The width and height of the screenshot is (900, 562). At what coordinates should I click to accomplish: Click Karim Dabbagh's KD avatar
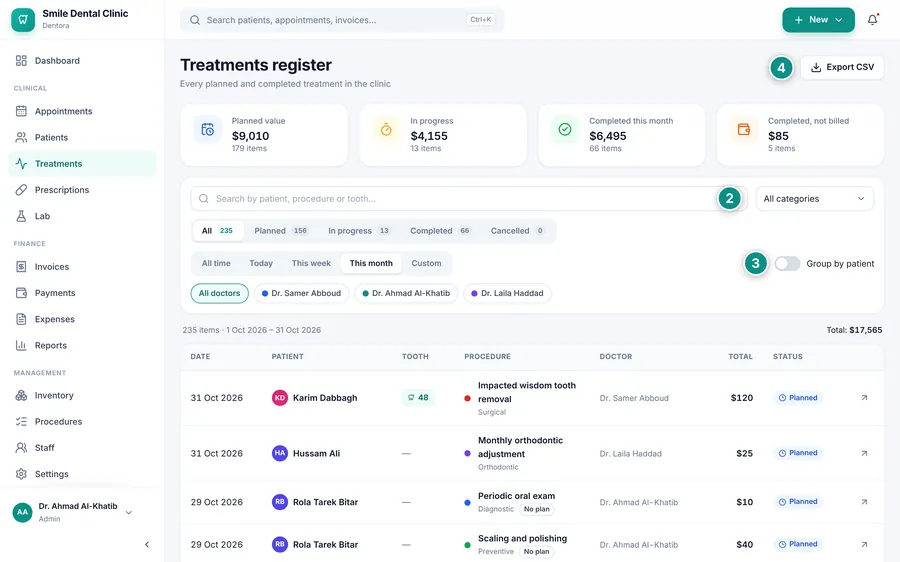pos(280,398)
